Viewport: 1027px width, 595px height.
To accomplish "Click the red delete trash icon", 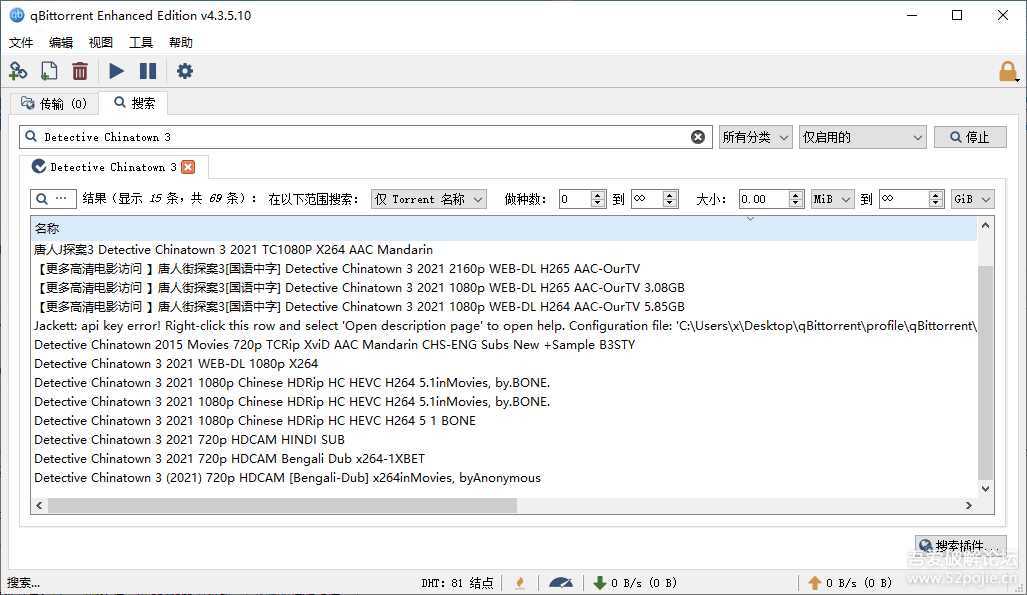I will click(x=80, y=71).
